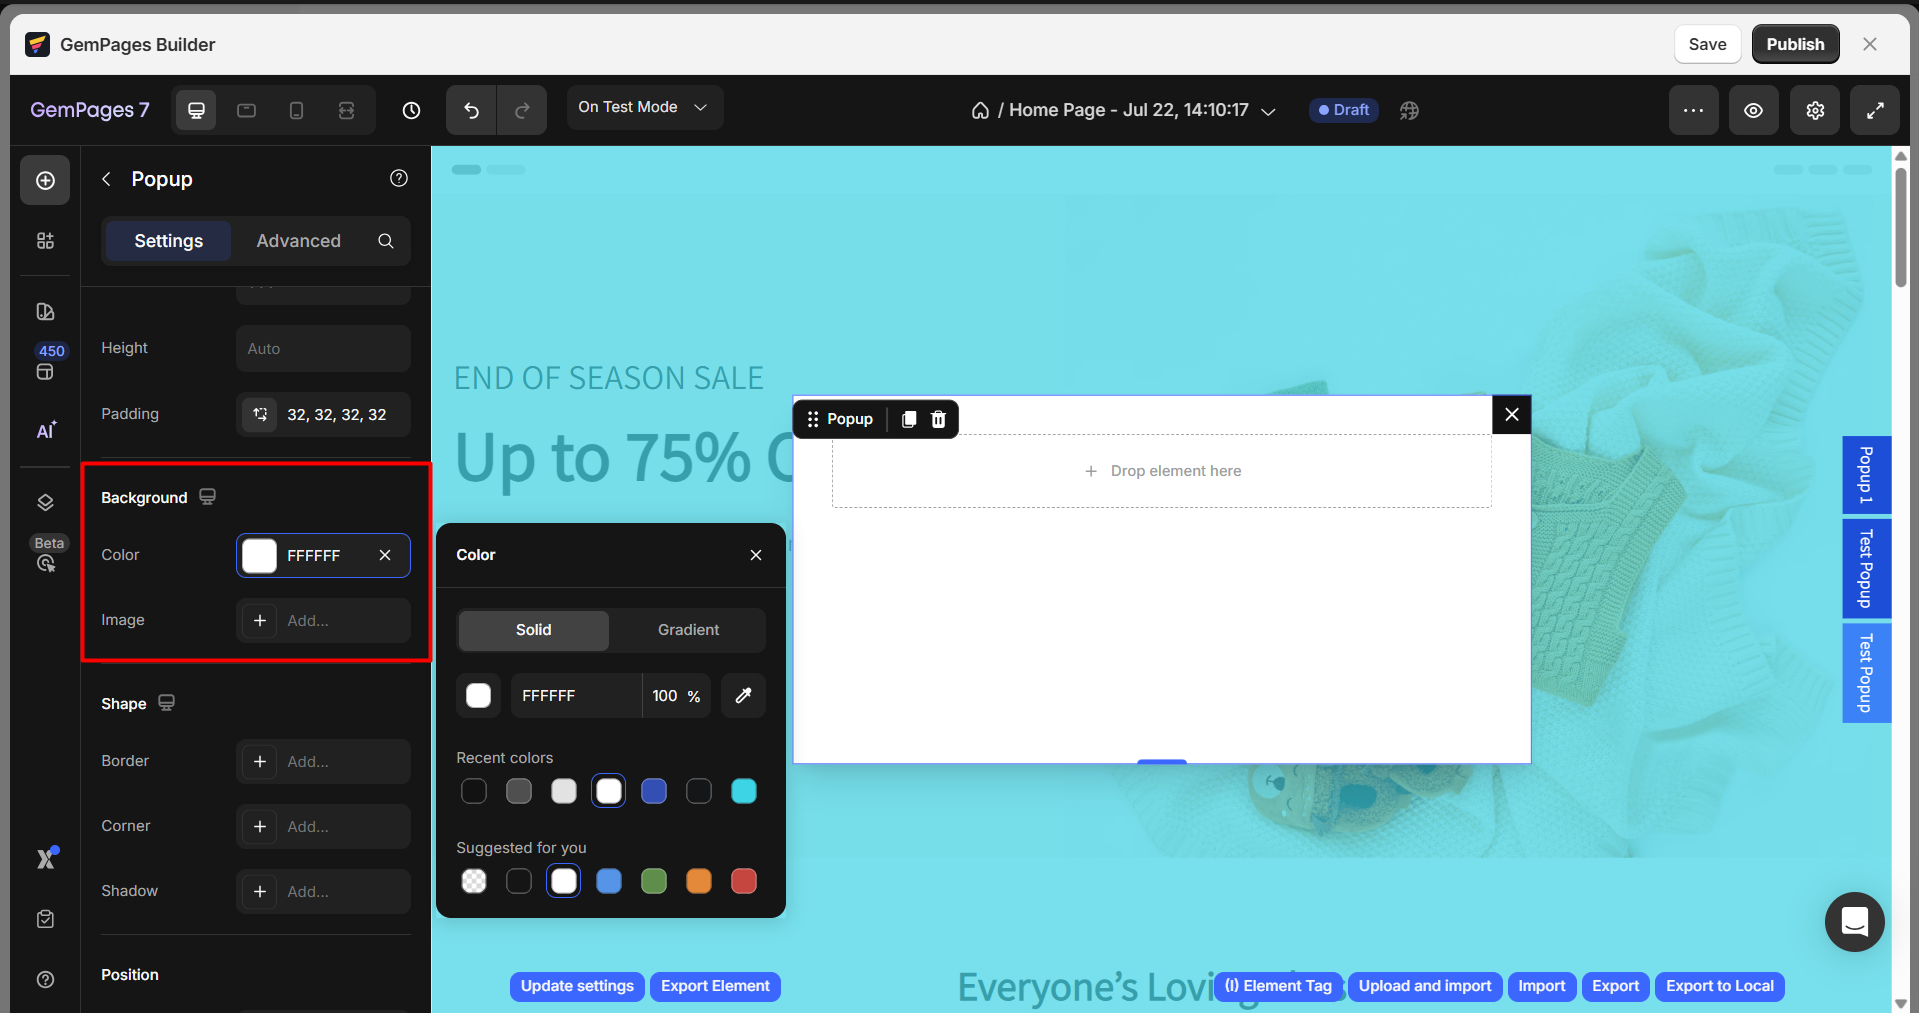1919x1013 pixels.
Task: Add a background Image
Action: click(323, 621)
